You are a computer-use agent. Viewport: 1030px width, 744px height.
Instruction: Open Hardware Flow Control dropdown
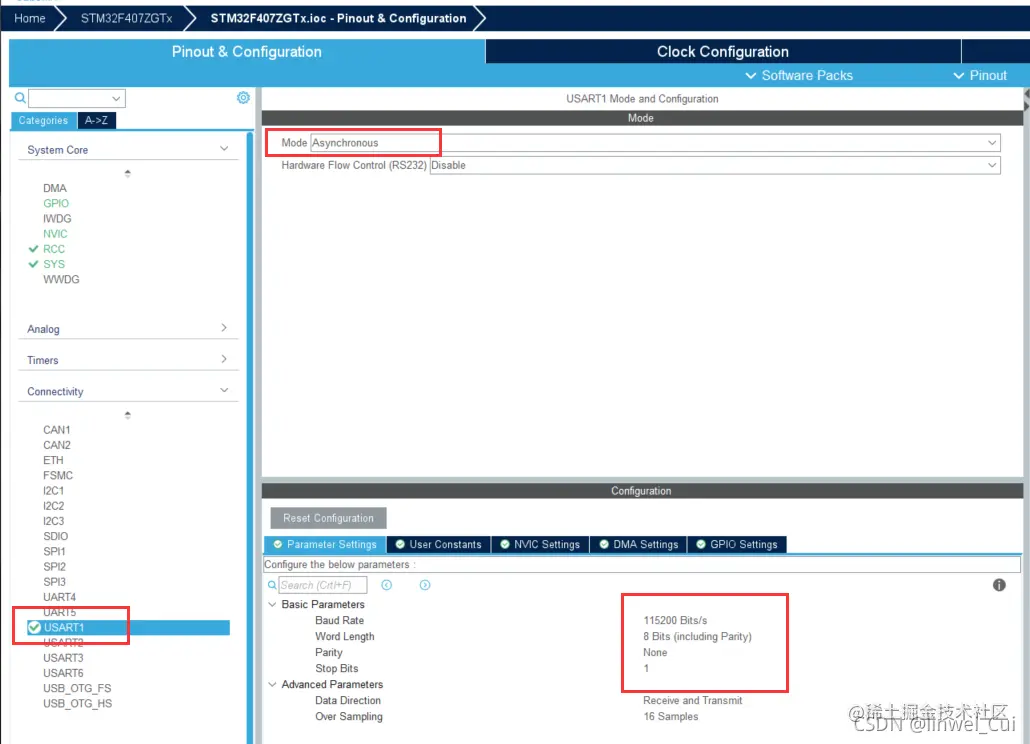[x=715, y=165]
